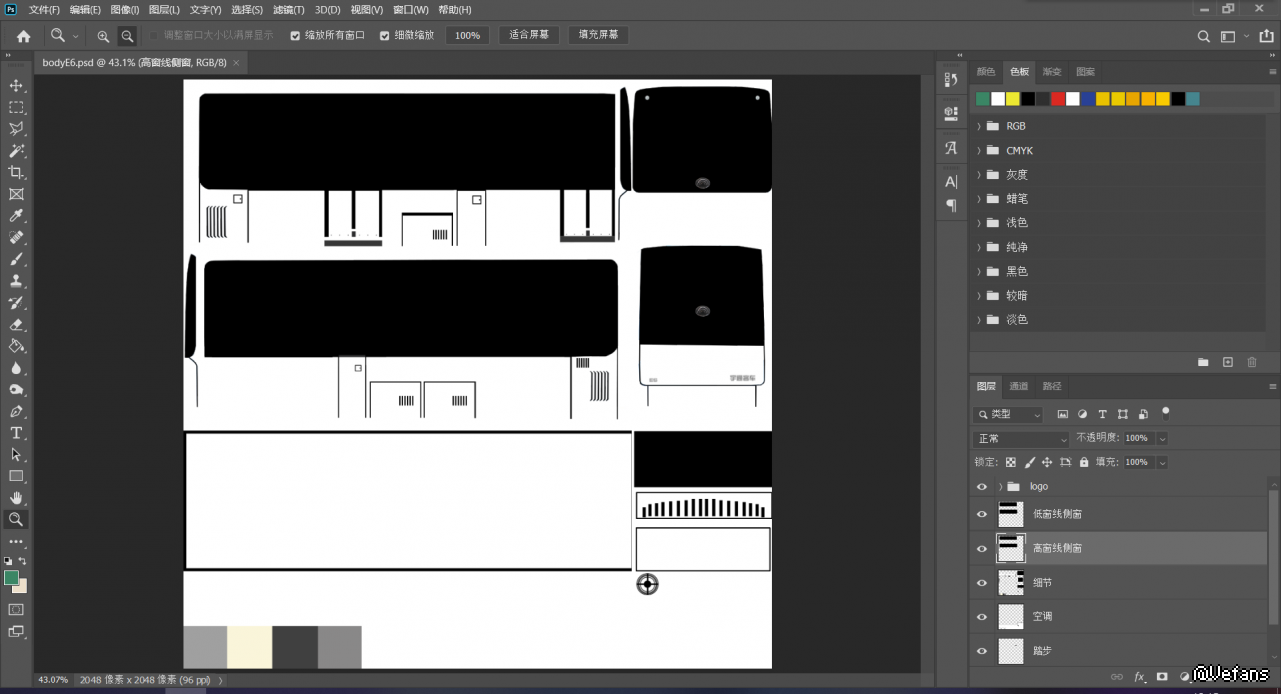Toggle the 缩放所有窗口 checkbox

[x=295, y=35]
